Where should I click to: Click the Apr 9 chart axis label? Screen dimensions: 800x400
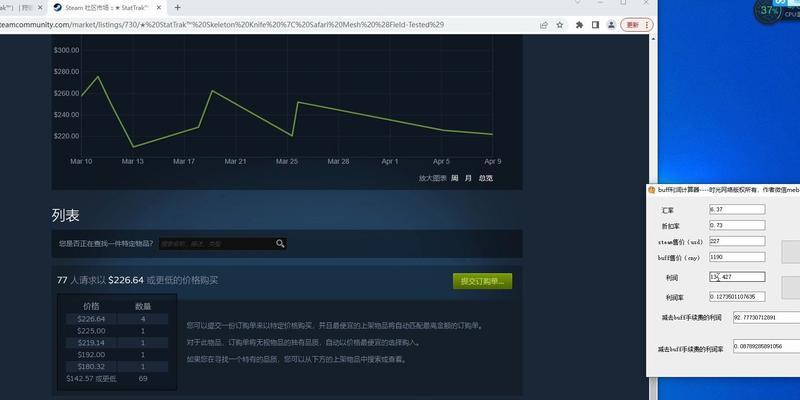[x=492, y=161]
